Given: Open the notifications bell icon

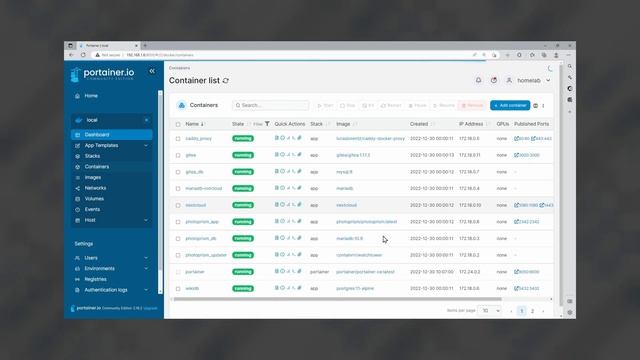Looking at the screenshot, I should 478,80.
